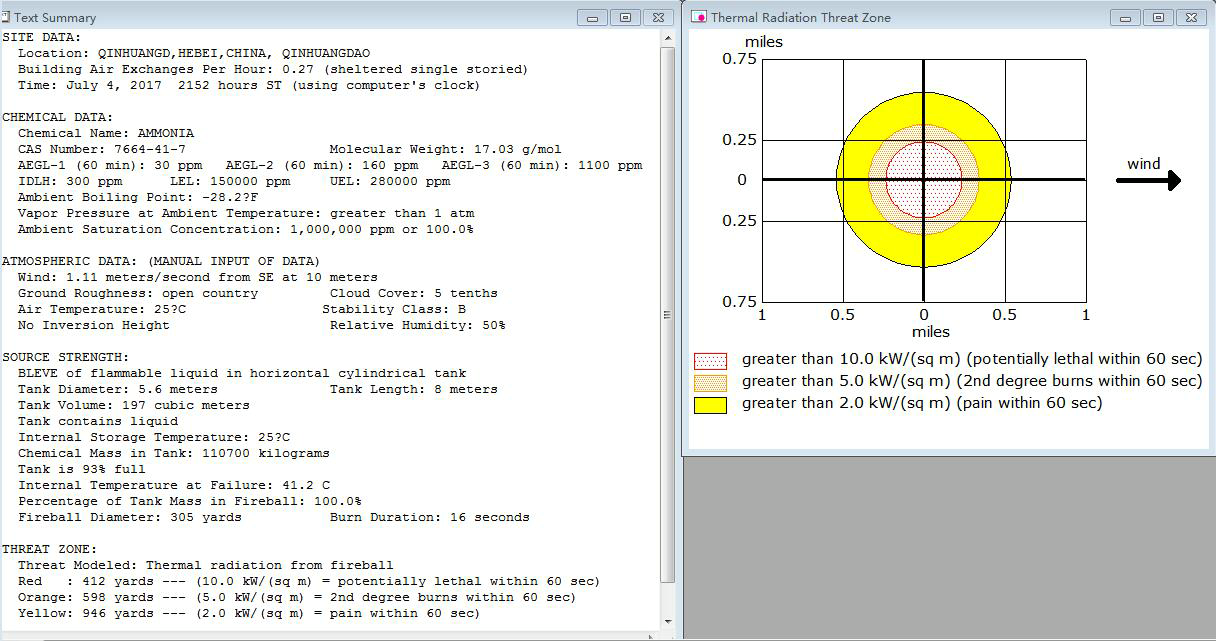Minimize the Thermal Radiation Threat Zone window
1216x641 pixels.
tap(1126, 17)
